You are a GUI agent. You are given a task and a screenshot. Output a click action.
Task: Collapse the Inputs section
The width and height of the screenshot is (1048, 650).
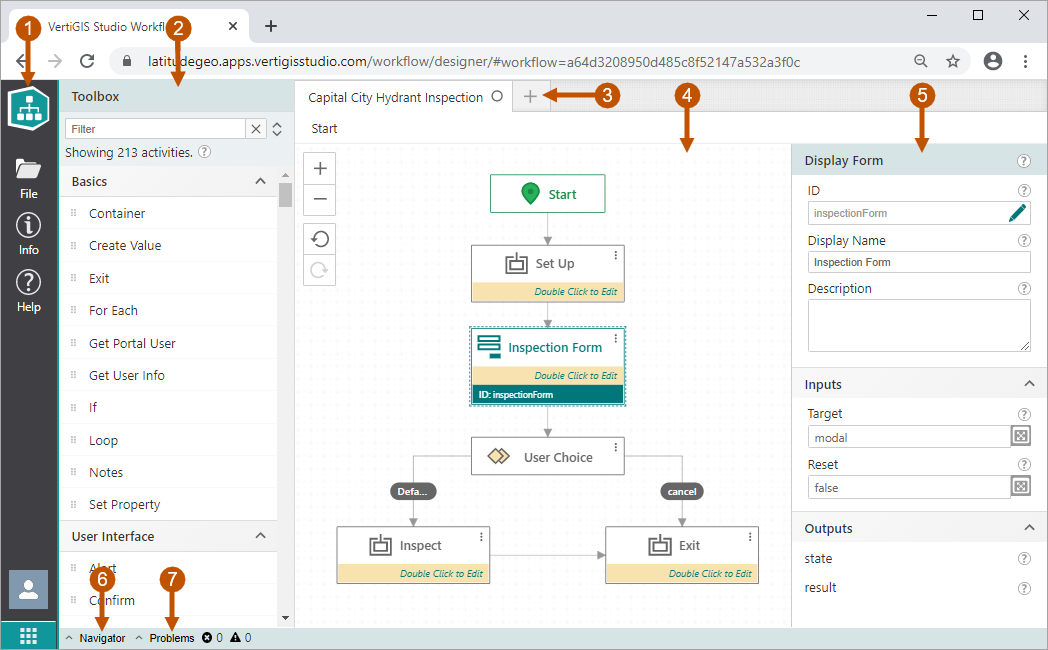click(x=1029, y=383)
